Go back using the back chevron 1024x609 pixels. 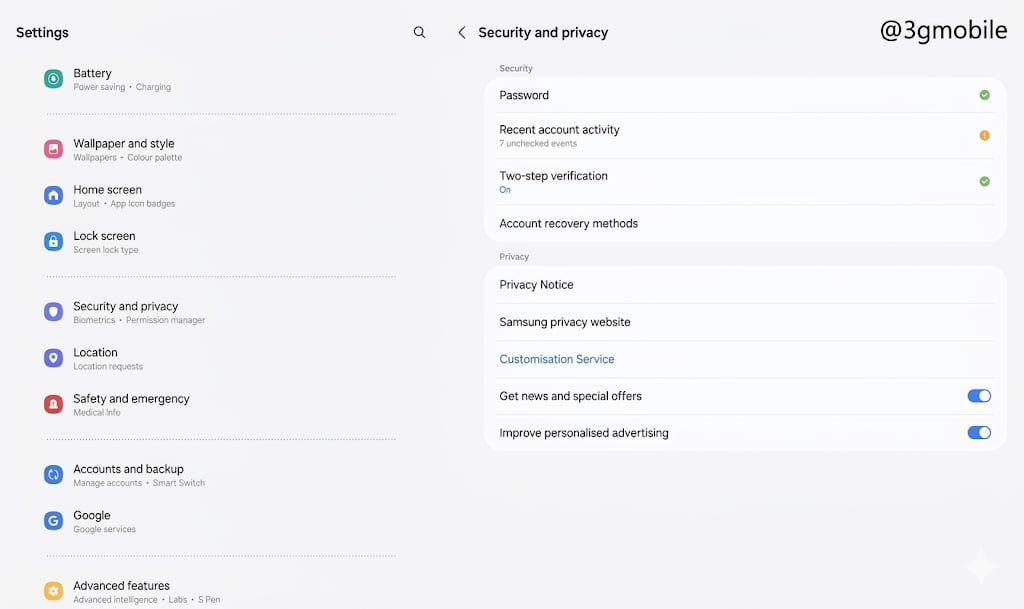(461, 32)
